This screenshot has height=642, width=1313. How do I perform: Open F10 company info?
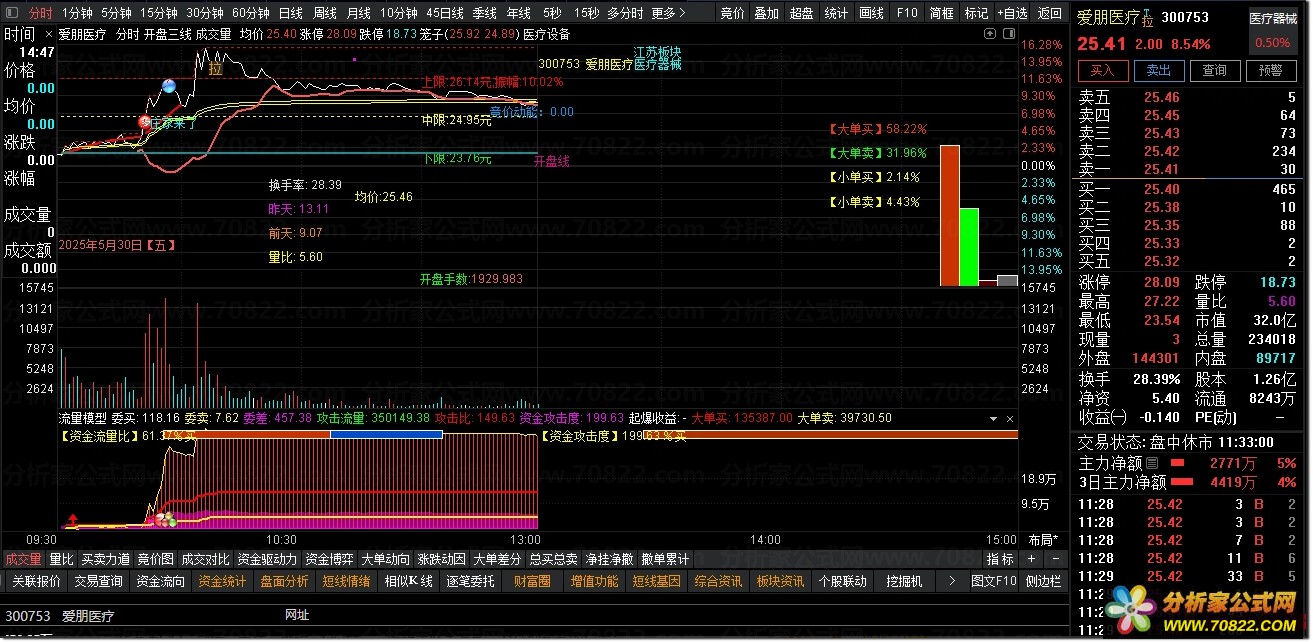click(906, 13)
